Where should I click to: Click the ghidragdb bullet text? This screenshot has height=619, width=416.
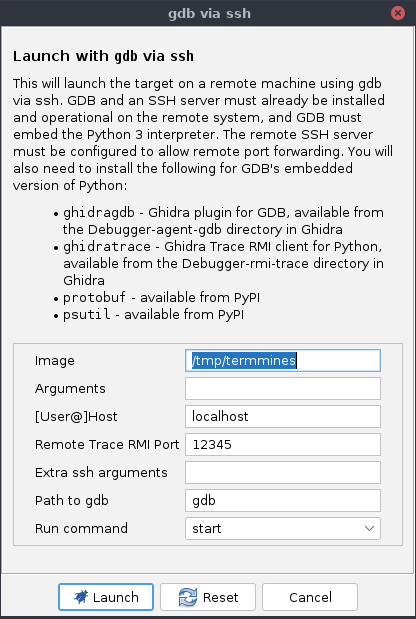pyautogui.click(x=223, y=221)
